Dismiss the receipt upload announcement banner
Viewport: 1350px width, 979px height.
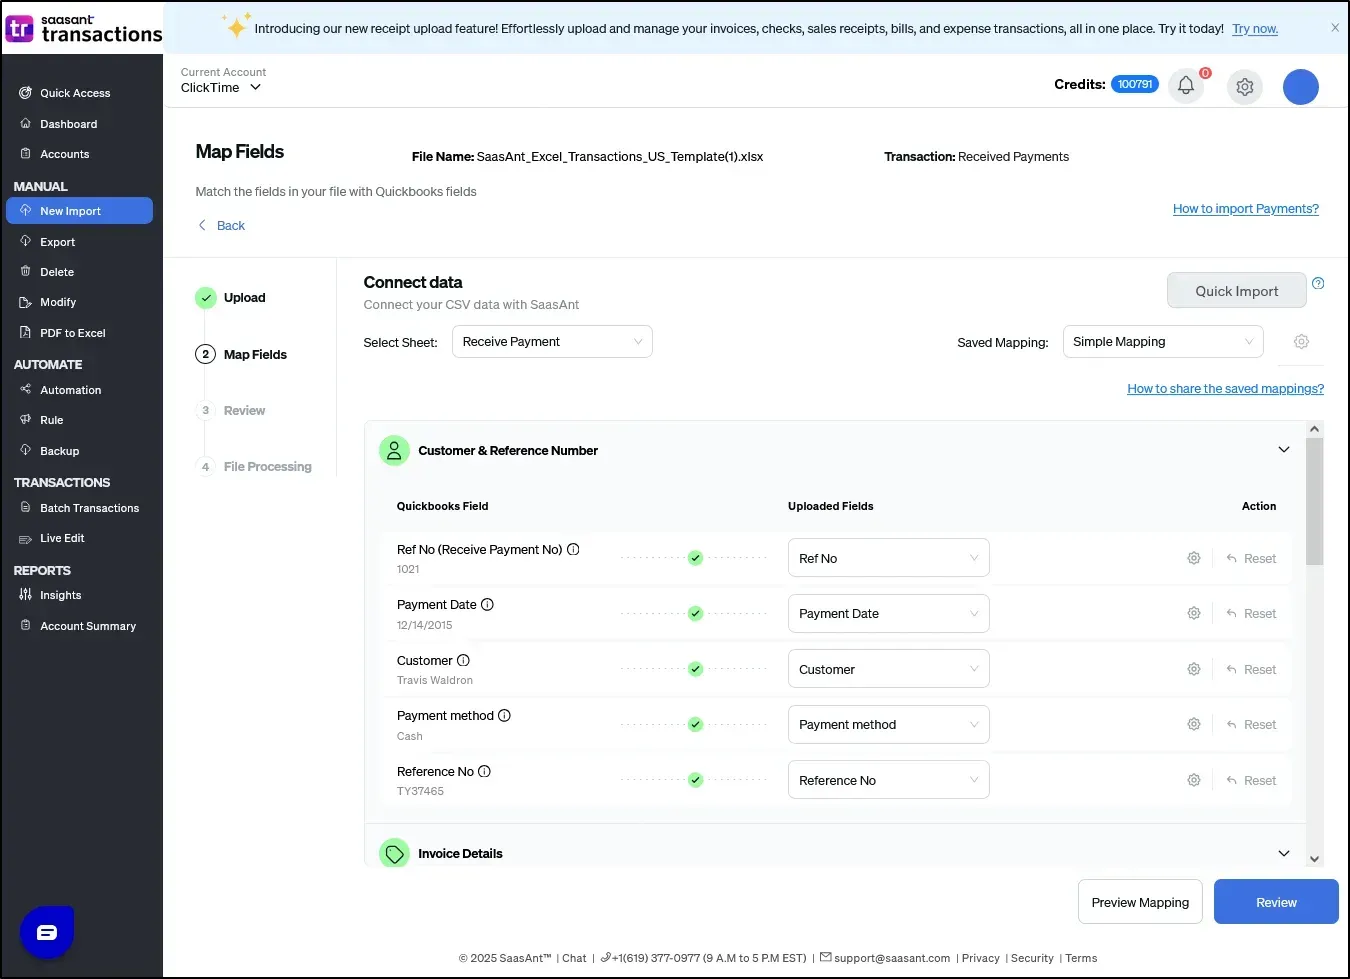1335,28
